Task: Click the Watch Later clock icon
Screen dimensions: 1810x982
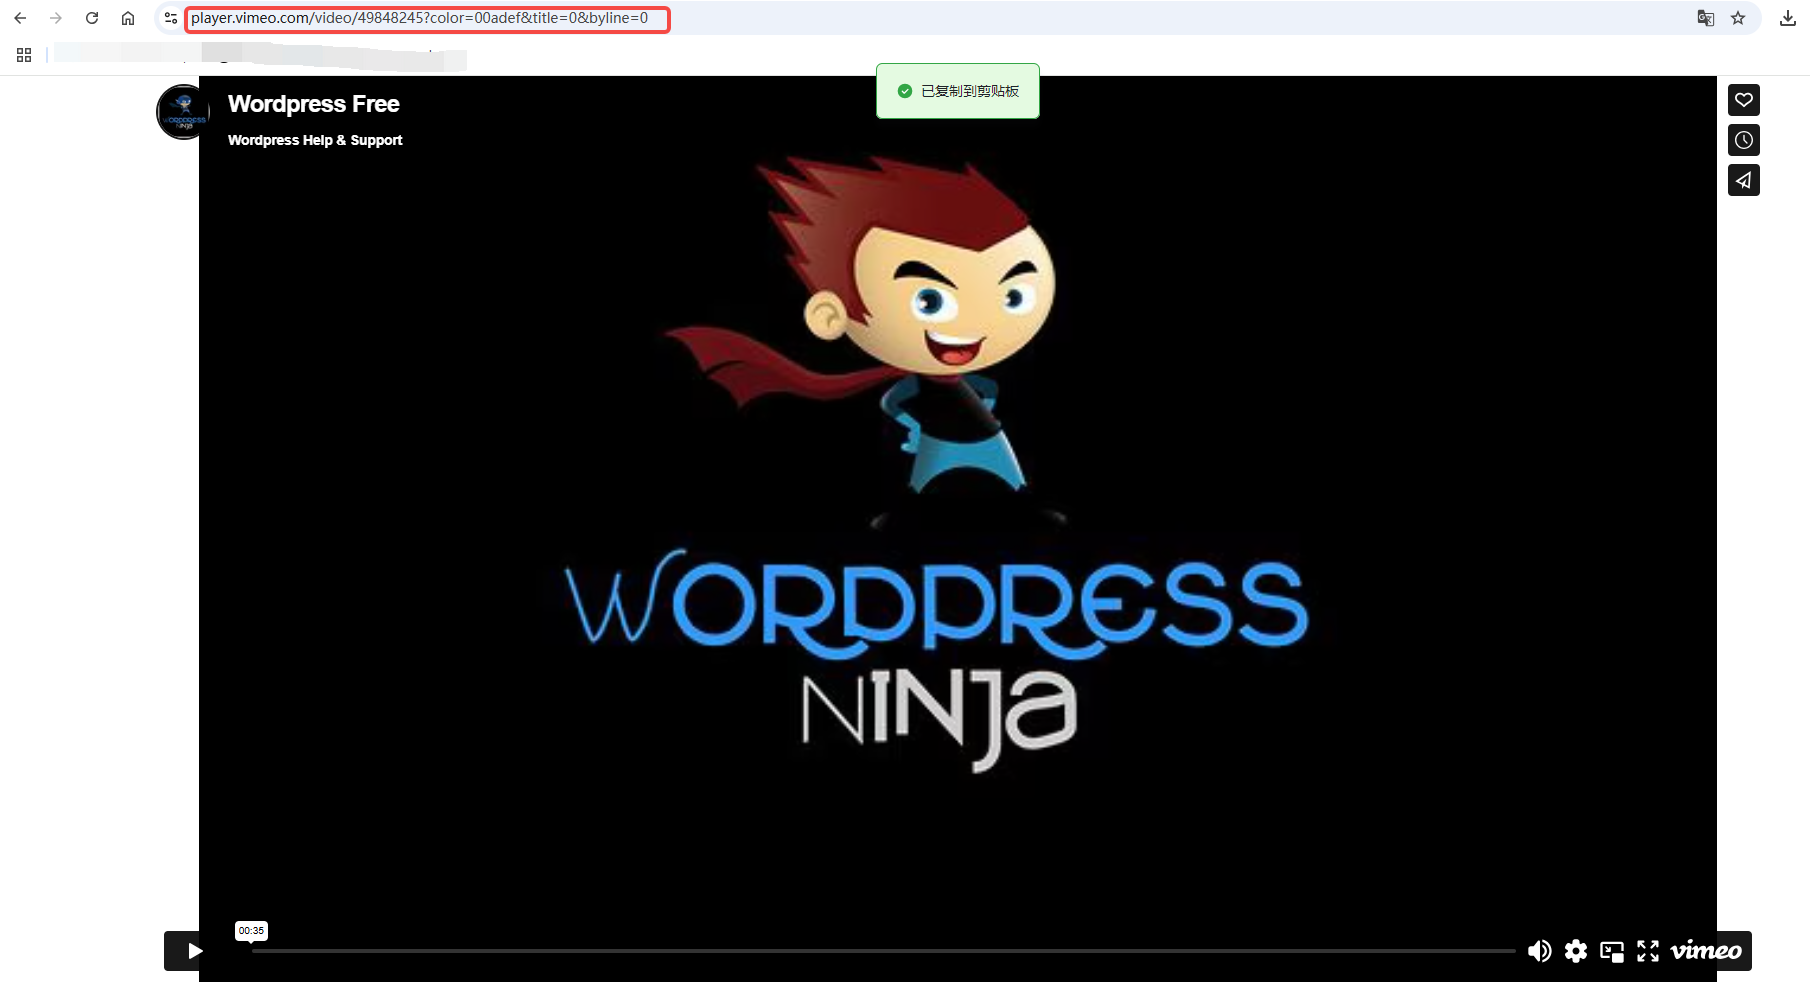Action: pos(1744,140)
